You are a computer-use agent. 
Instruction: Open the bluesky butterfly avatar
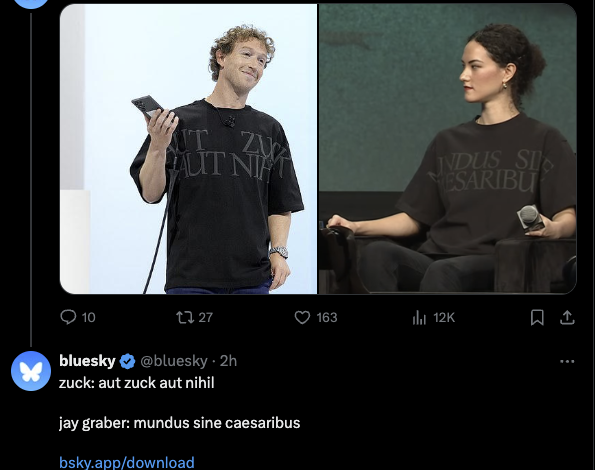[31, 371]
